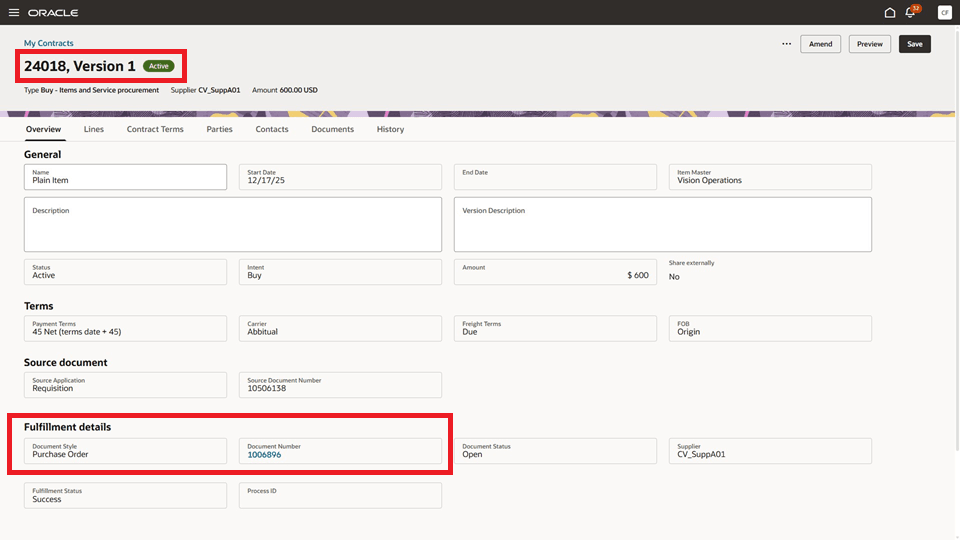This screenshot has width=960, height=540.
Task: Click the Share externally value No
Action: [674, 277]
